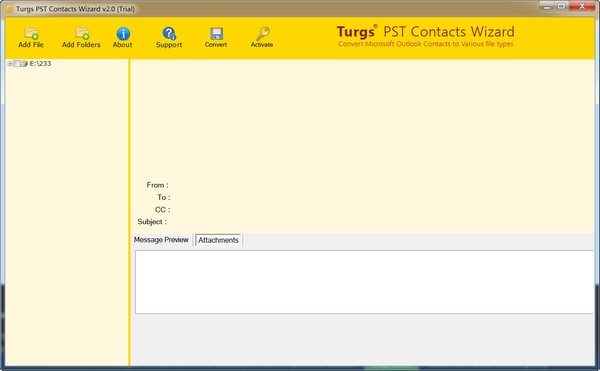Click app icon in title bar
This screenshot has height=371, width=600.
pyautogui.click(x=10, y=8)
